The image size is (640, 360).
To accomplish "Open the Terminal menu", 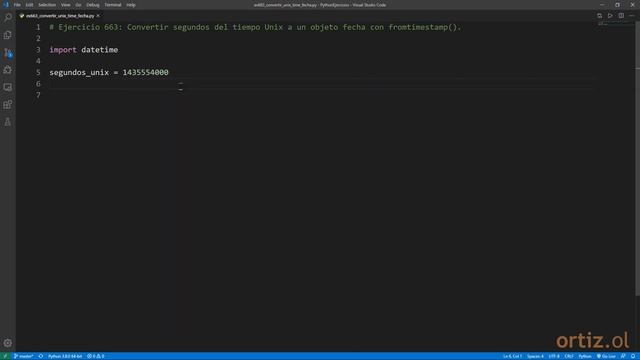I will coord(113,5).
